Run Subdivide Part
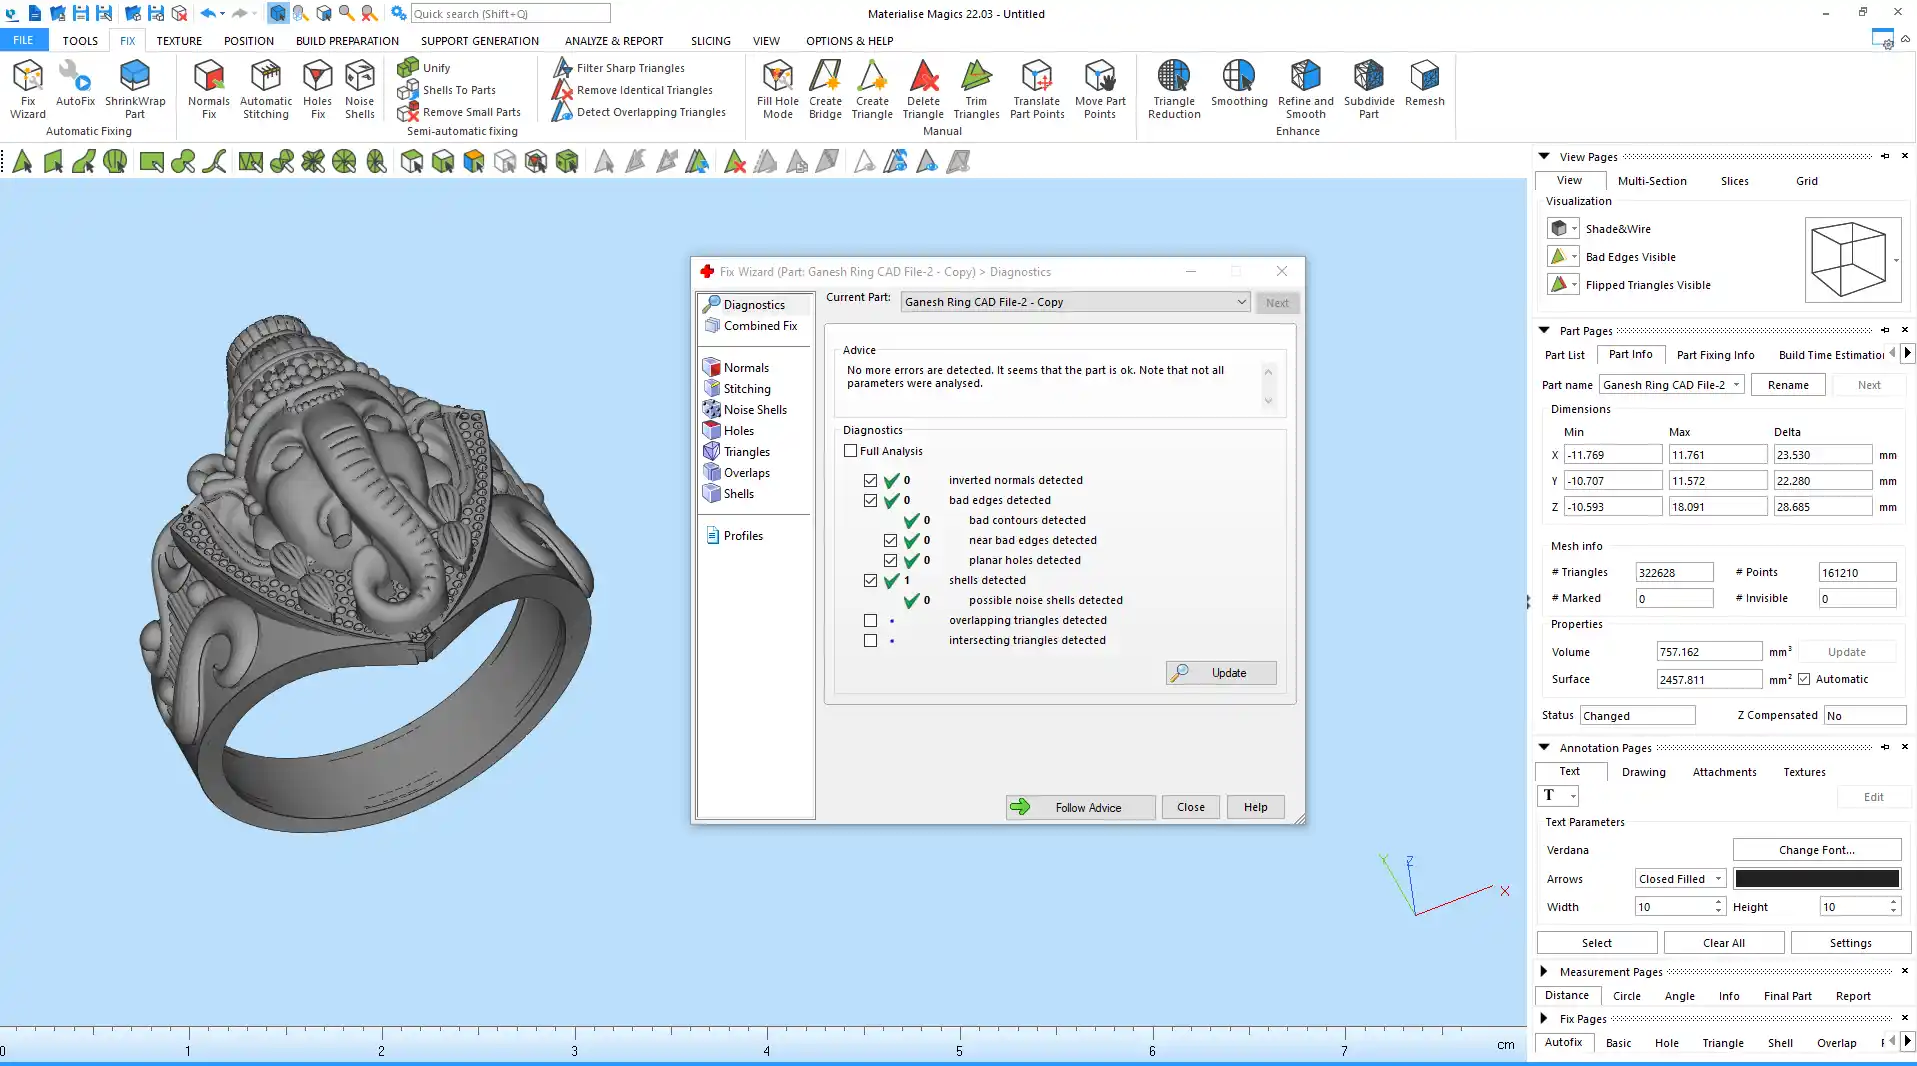This screenshot has width=1917, height=1066. (1369, 88)
